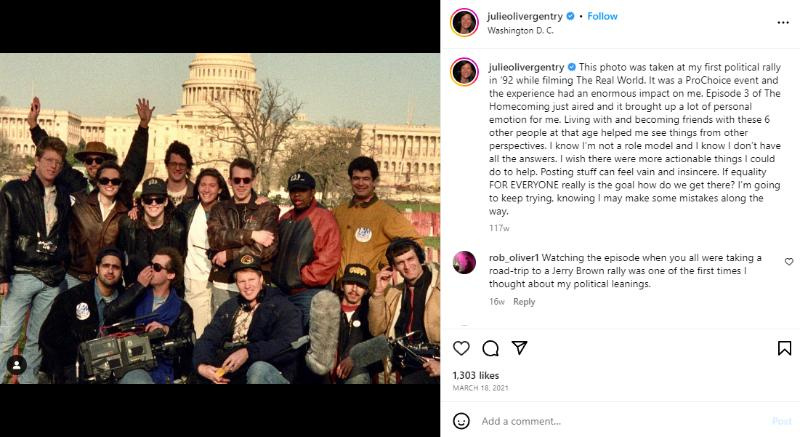
Task: Open julieolivergentry username in caption
Action: pyautogui.click(x=527, y=67)
